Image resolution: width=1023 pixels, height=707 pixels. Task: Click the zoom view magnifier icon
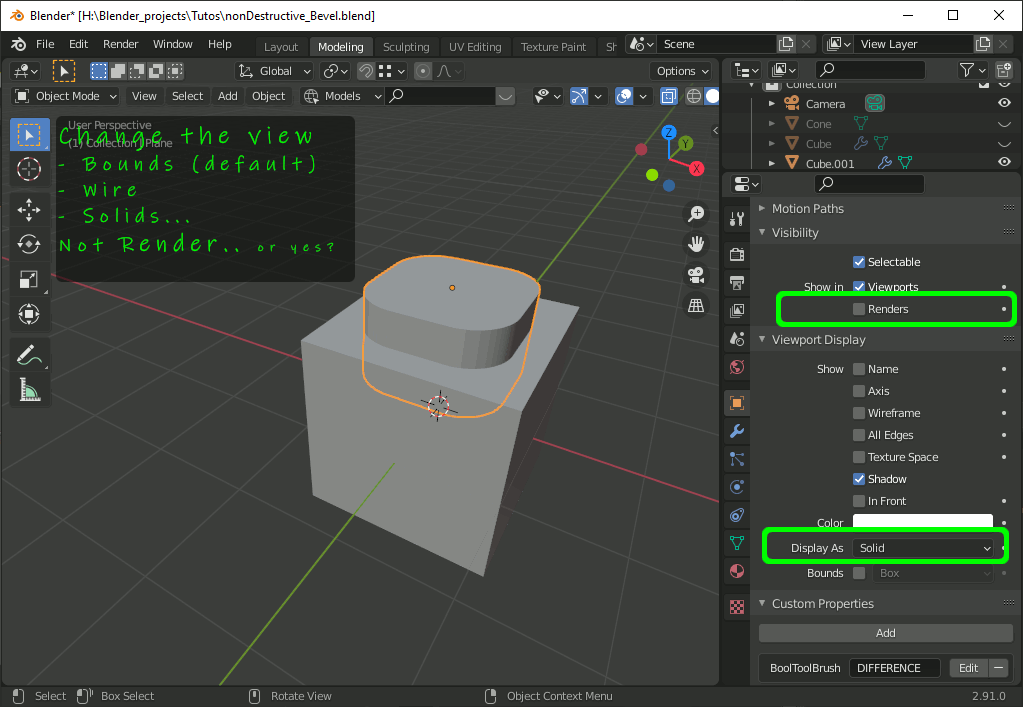click(696, 213)
